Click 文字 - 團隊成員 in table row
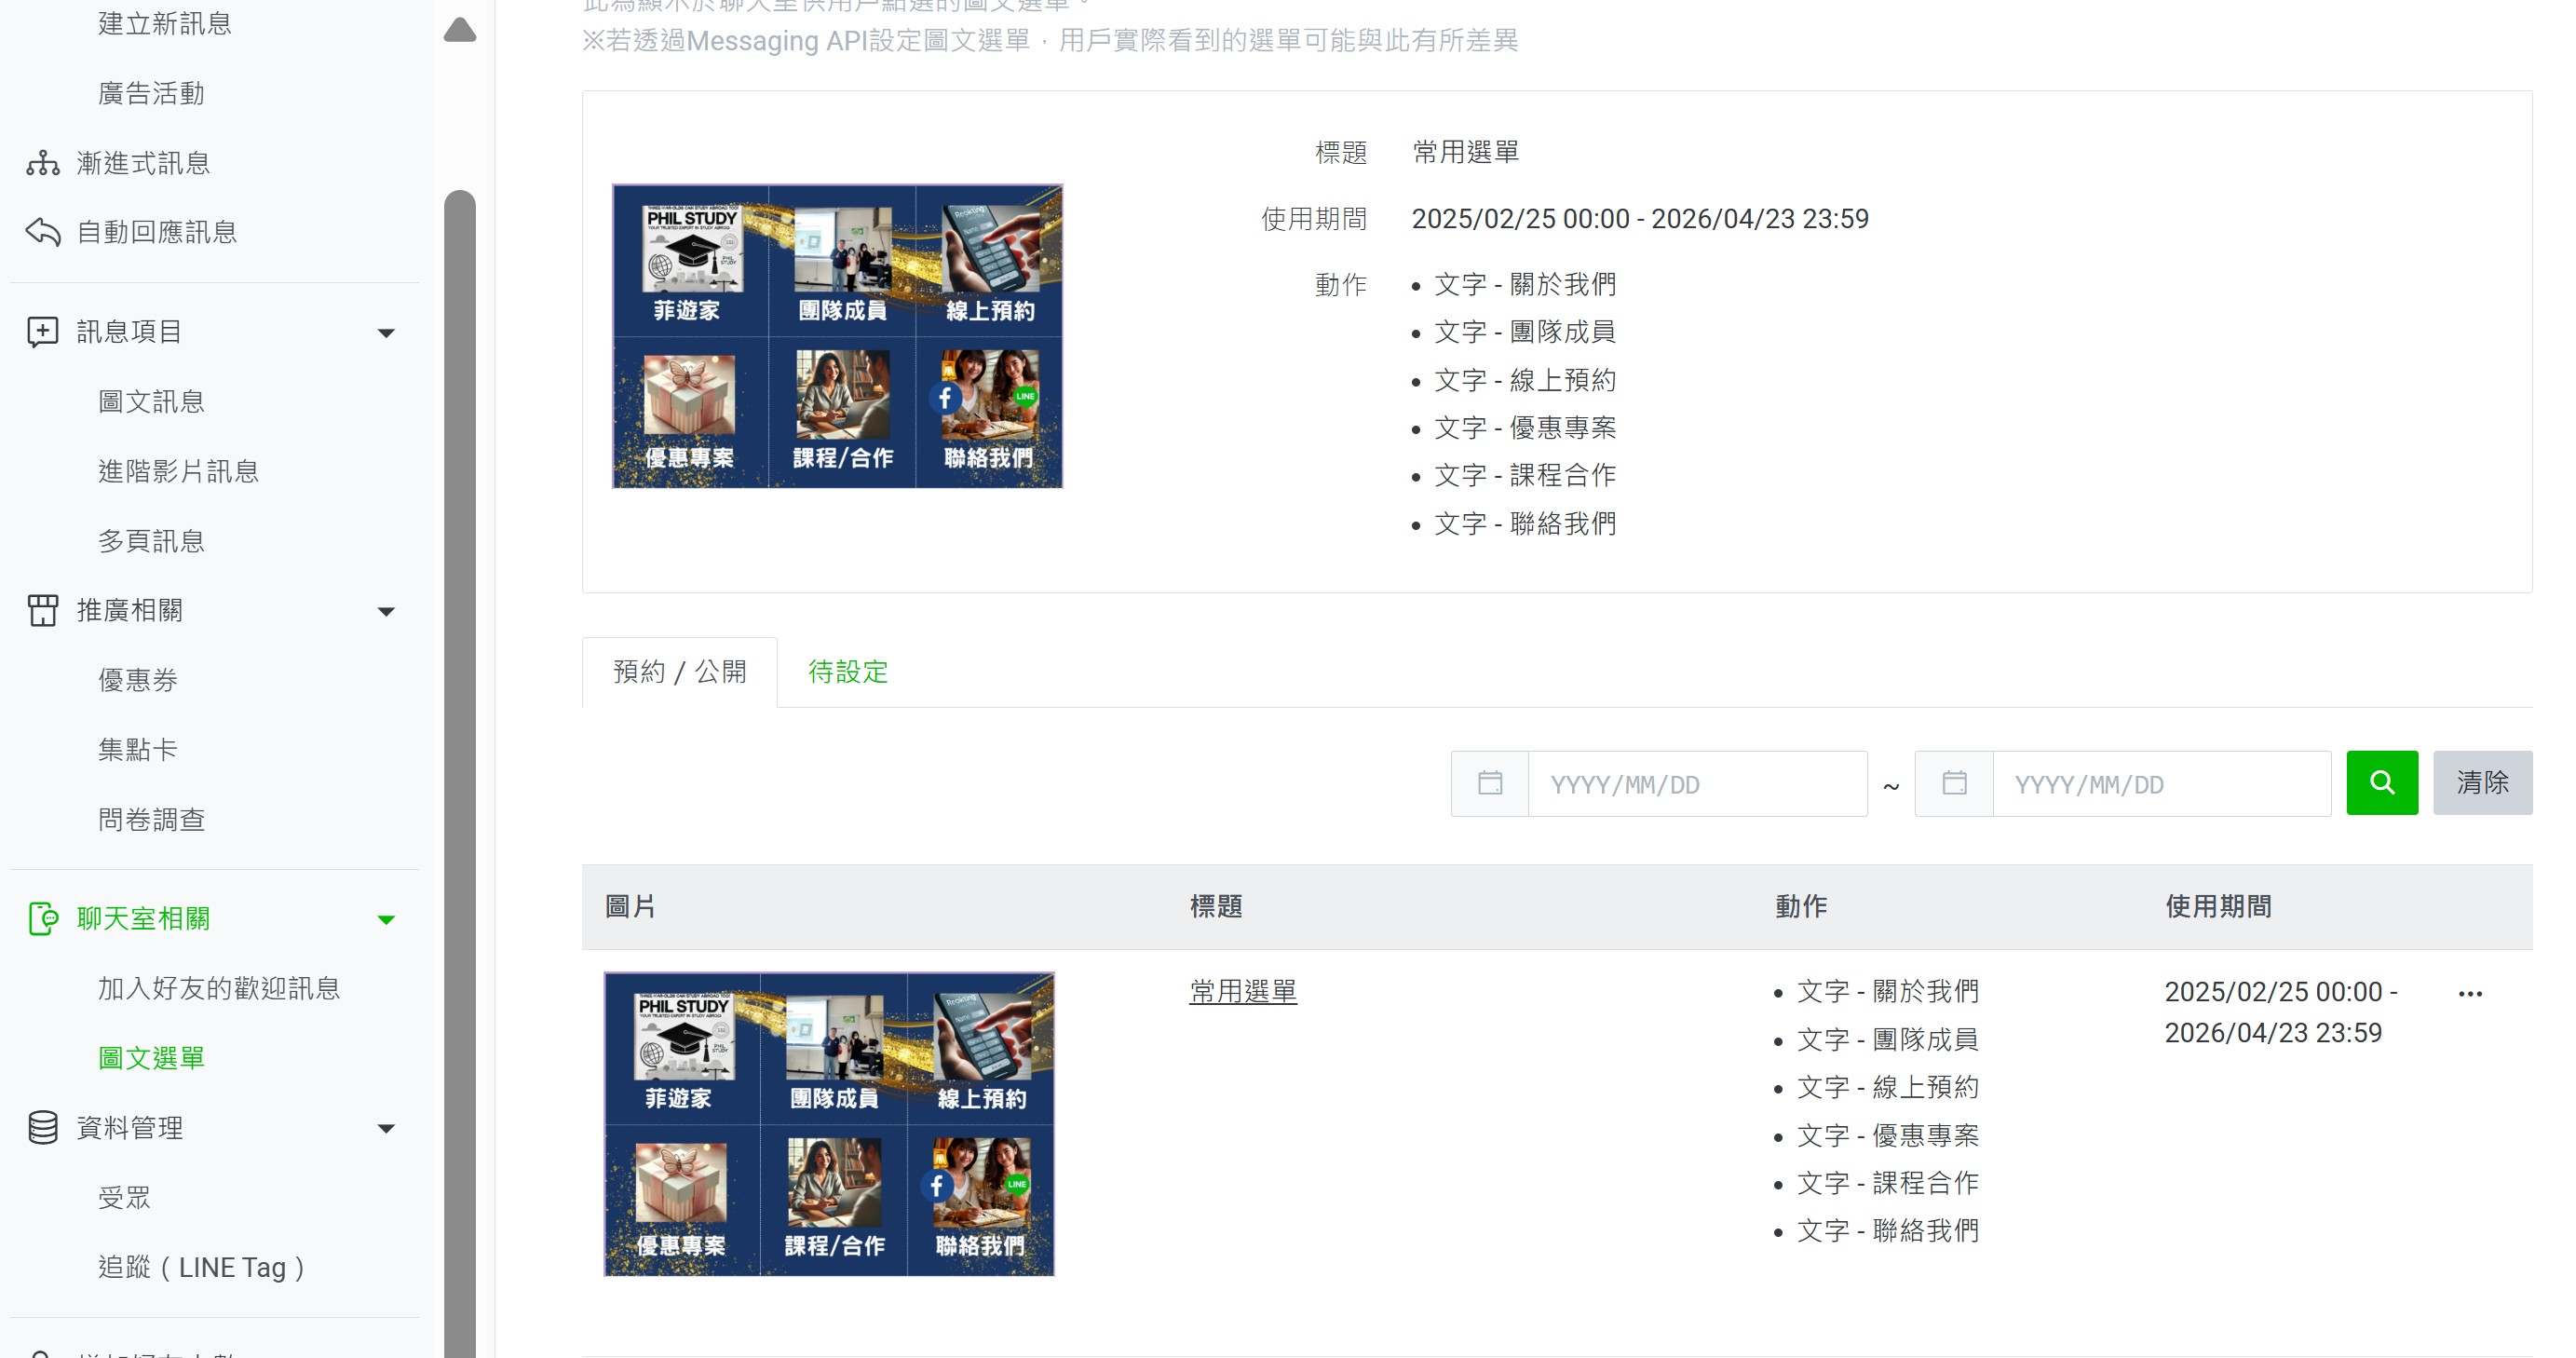This screenshot has width=2576, height=1358. coord(1888,1040)
